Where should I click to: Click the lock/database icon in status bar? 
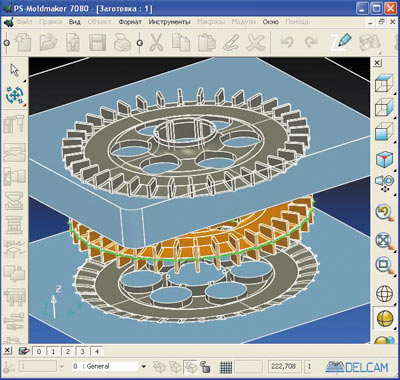206,368
